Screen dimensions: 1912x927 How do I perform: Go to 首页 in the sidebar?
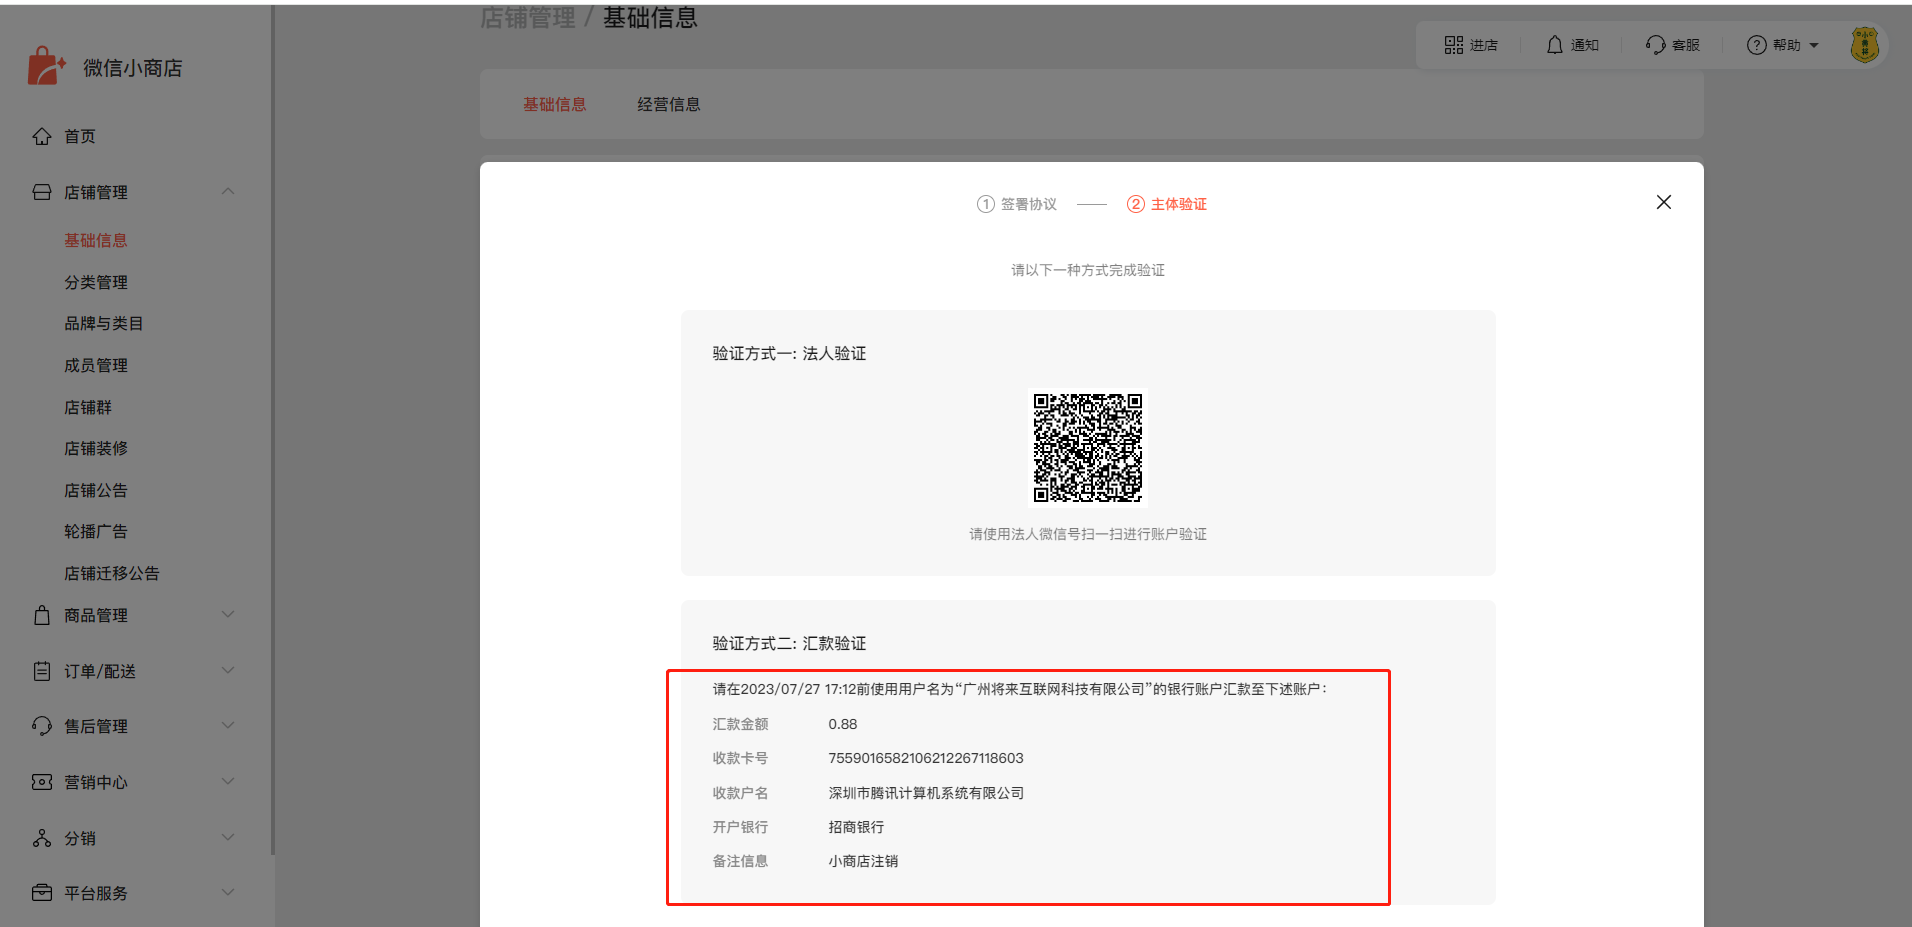coord(80,136)
